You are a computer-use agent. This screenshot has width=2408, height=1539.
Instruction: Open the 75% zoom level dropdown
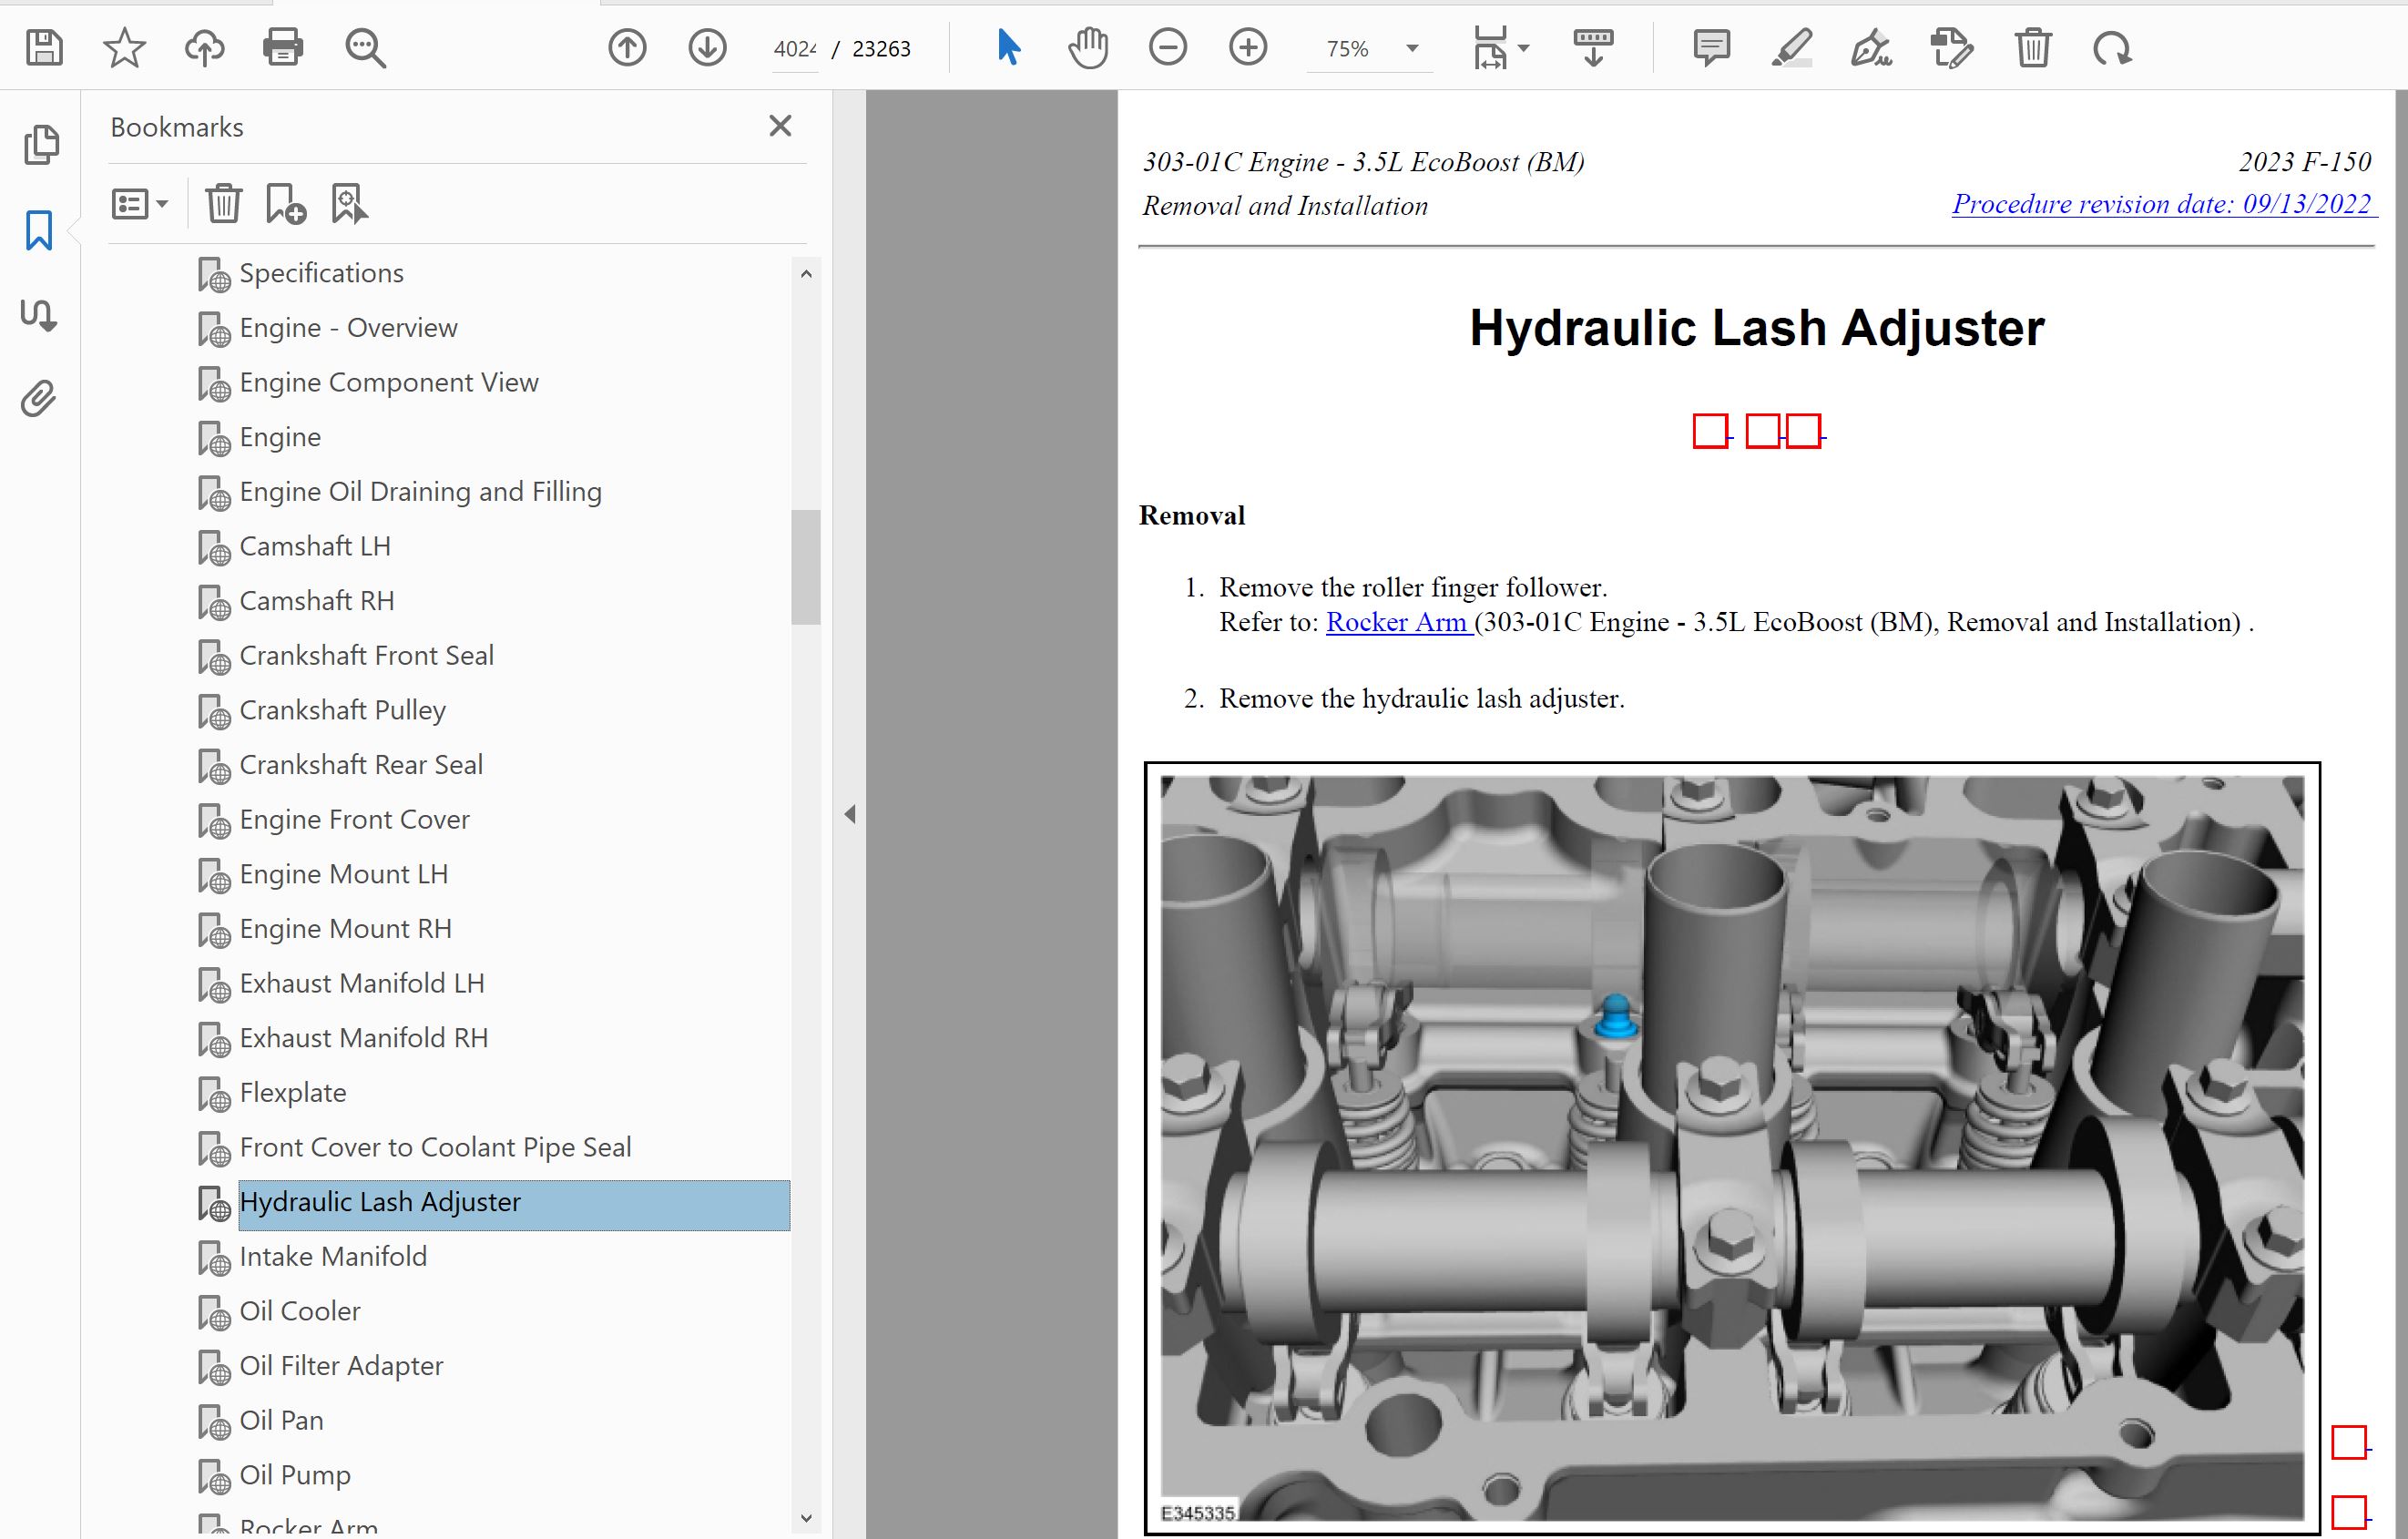pyautogui.click(x=1412, y=48)
